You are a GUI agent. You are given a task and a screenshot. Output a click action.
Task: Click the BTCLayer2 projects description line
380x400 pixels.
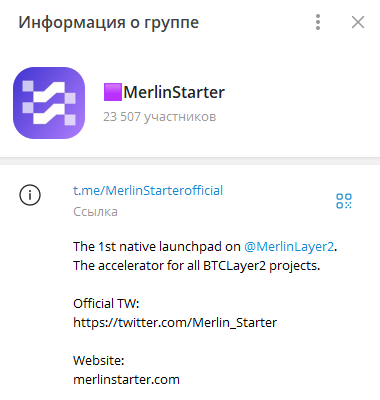click(197, 266)
